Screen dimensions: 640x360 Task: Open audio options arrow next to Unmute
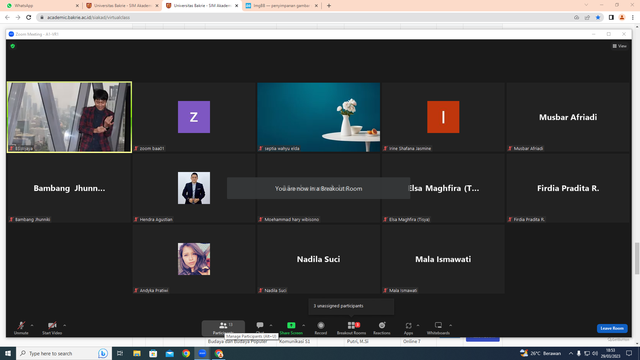[x=32, y=325]
